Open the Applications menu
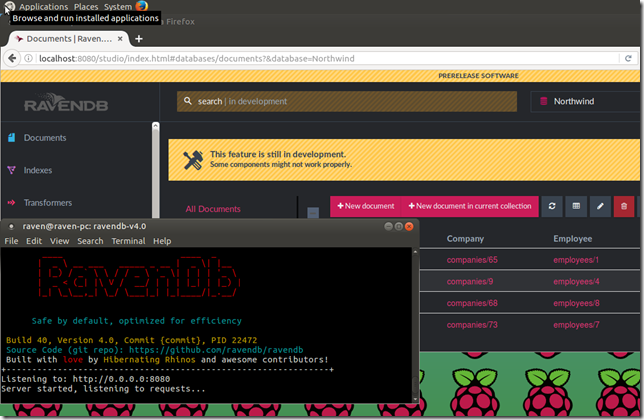644x420 pixels. (44, 7)
